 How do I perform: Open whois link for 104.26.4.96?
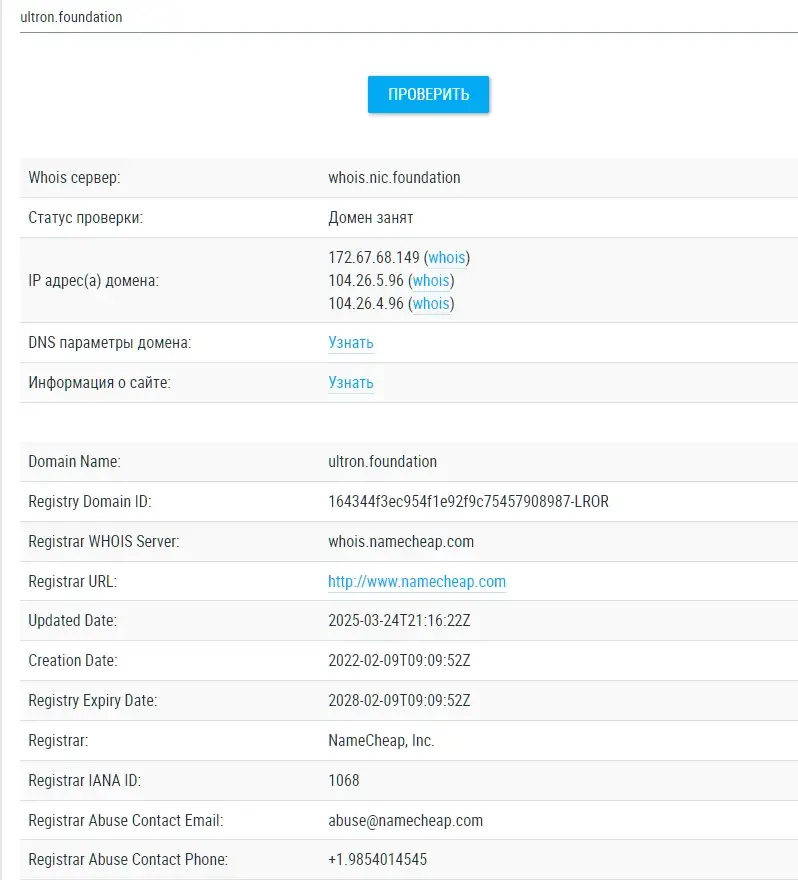tap(431, 304)
